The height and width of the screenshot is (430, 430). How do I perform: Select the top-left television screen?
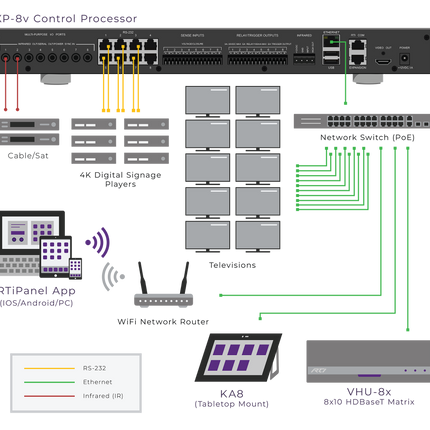pos(208,101)
